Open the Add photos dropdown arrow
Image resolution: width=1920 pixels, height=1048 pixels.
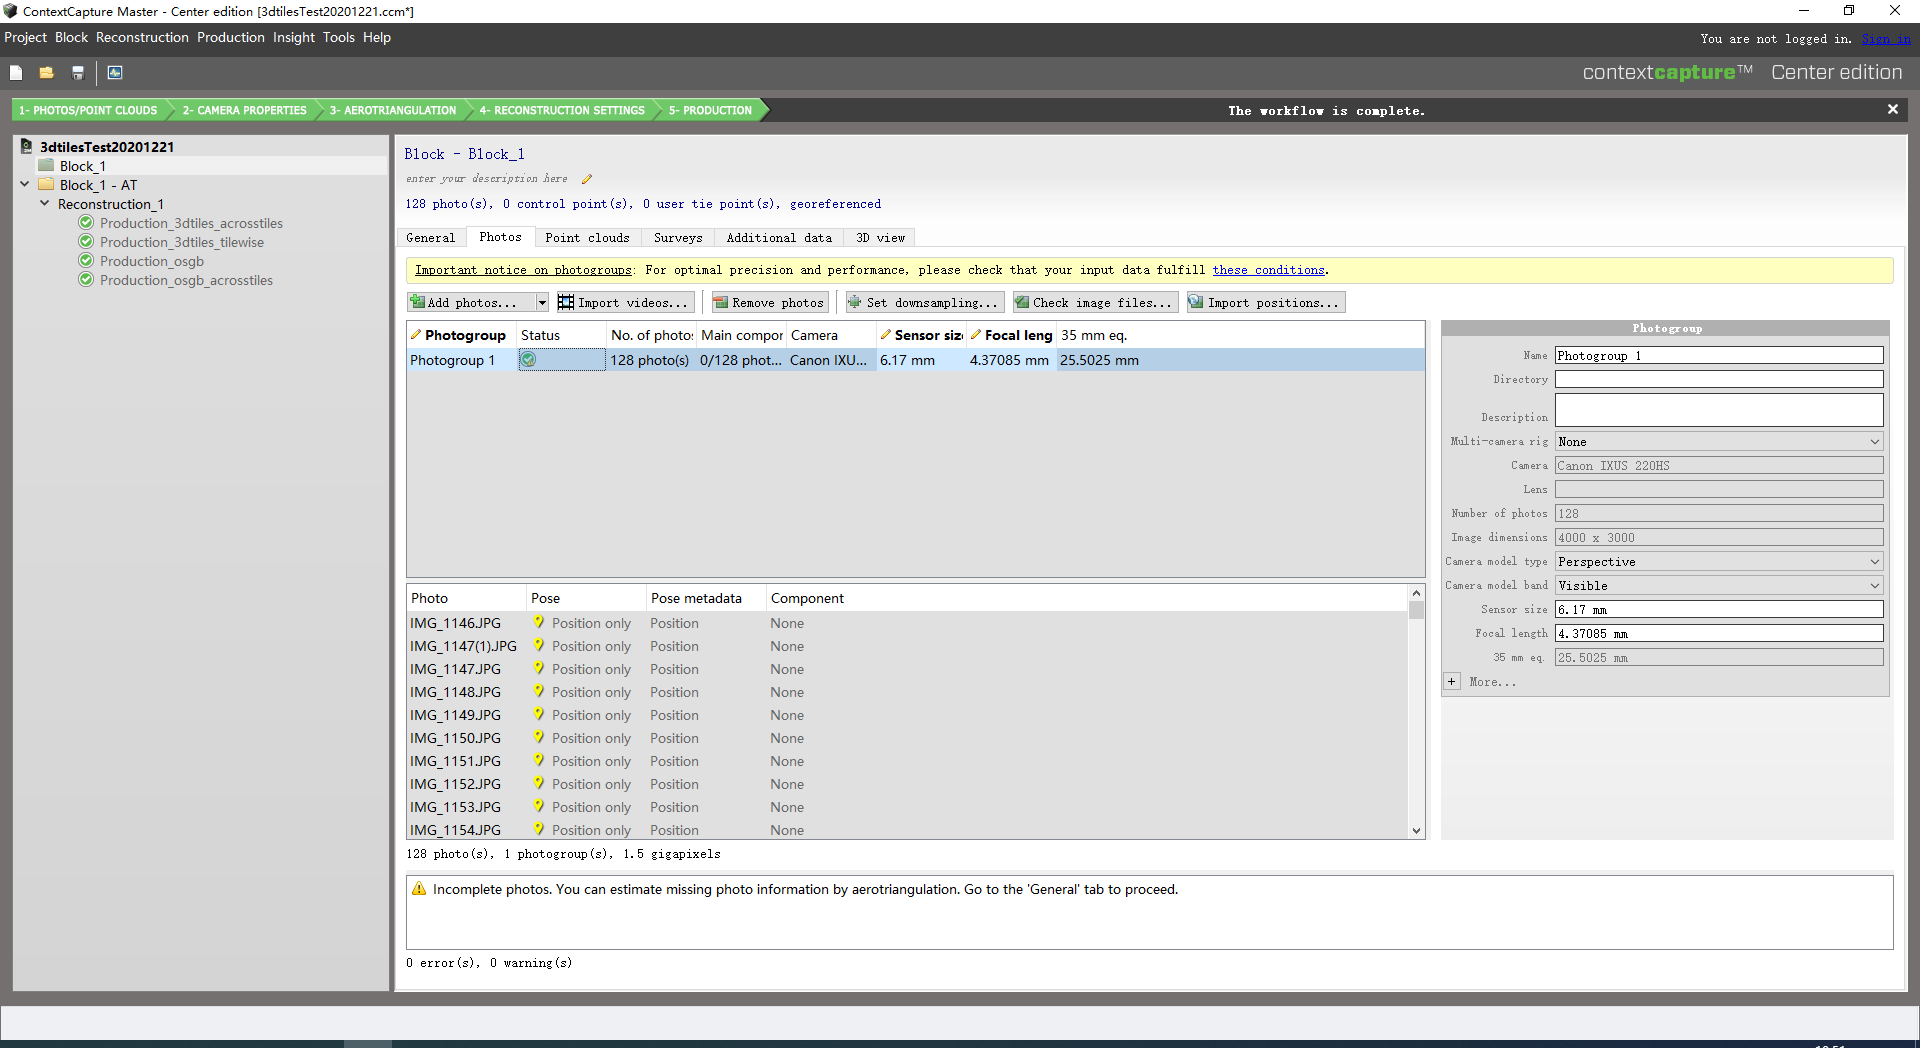542,302
